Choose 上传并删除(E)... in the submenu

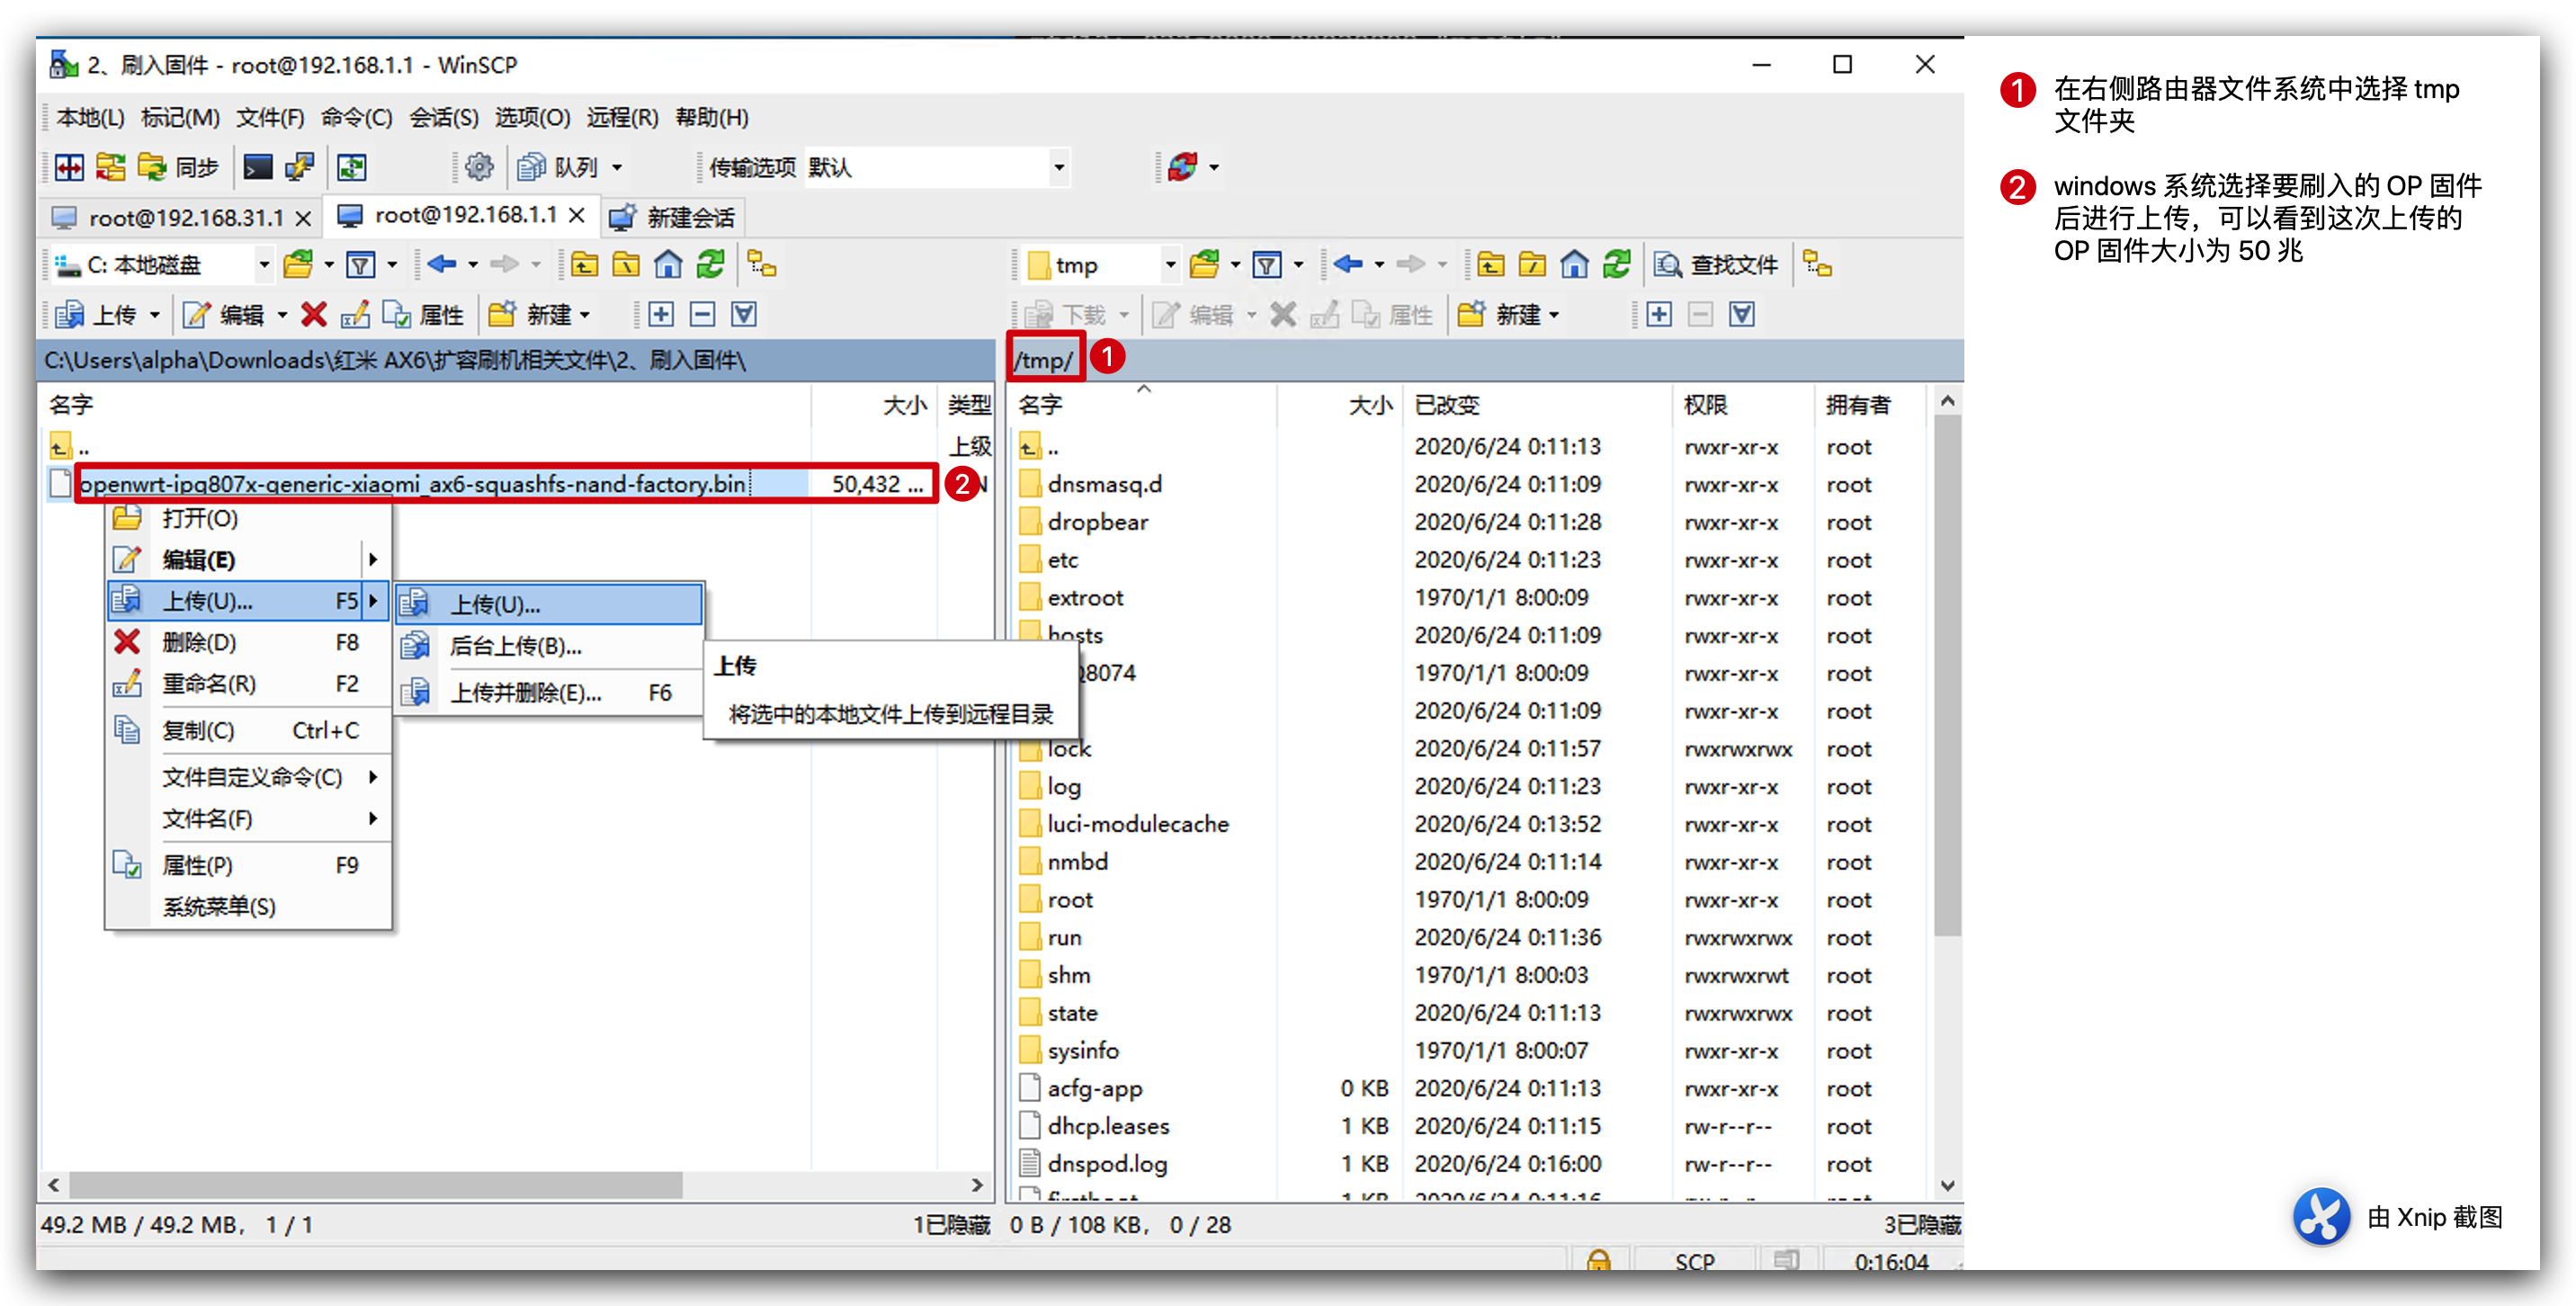[548, 692]
